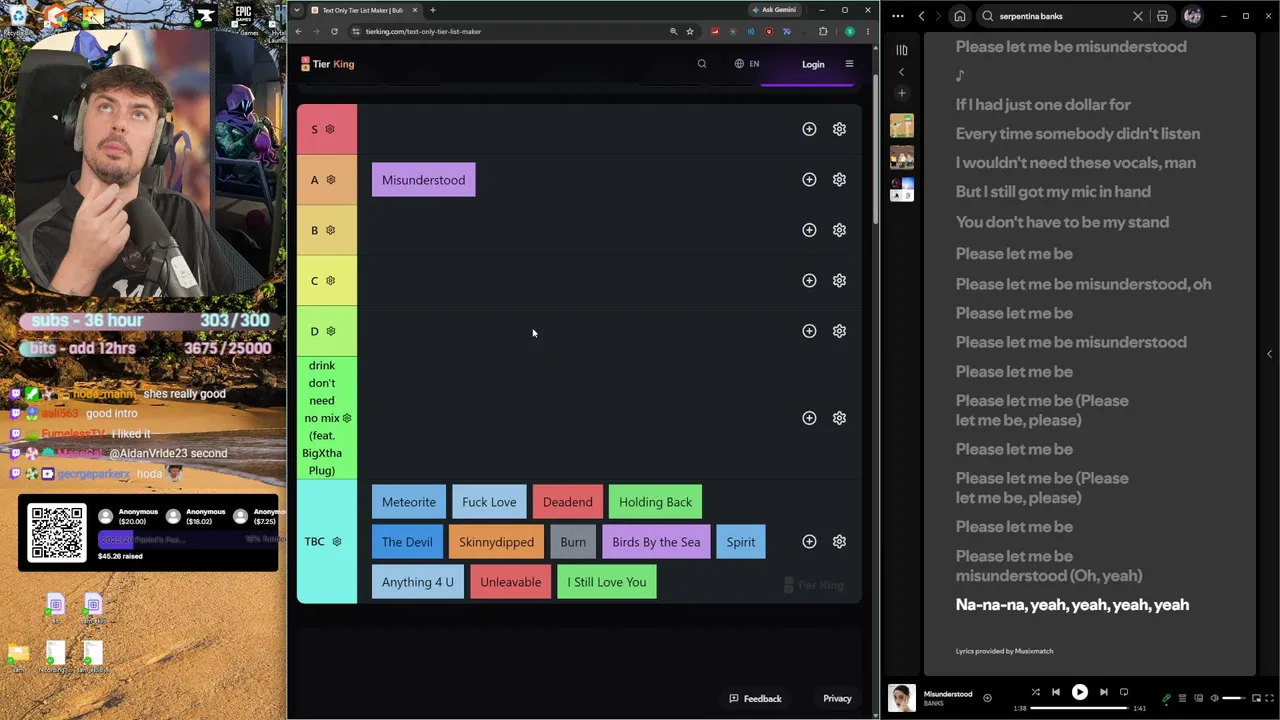Toggle the lyrics view in Spotify
This screenshot has height=720, width=1280.
click(1166, 698)
